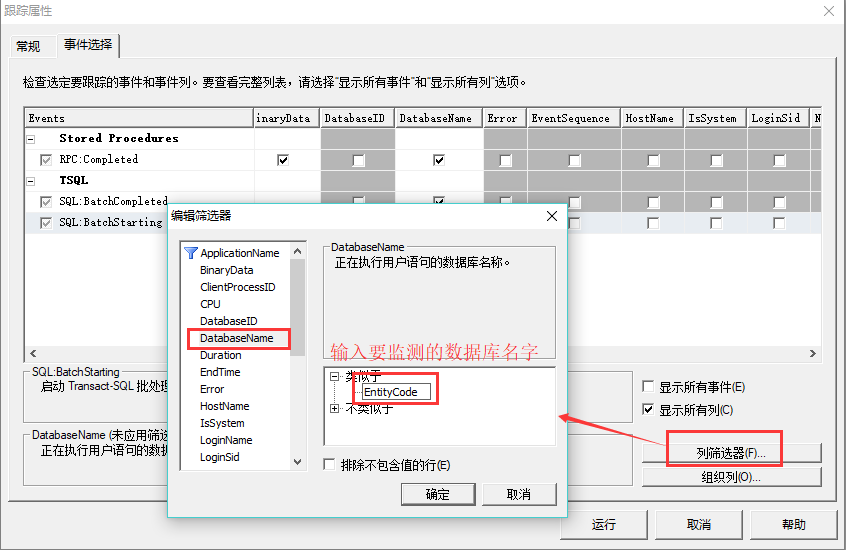Screen dimensions: 846x550
Task: Switch to the 常规 tab
Action: coord(28,46)
